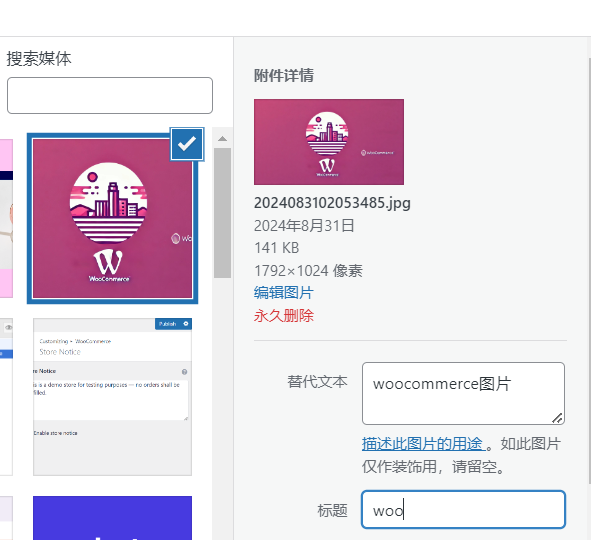Click the 替代文本 textarea
This screenshot has width=591, height=540.
pos(463,393)
